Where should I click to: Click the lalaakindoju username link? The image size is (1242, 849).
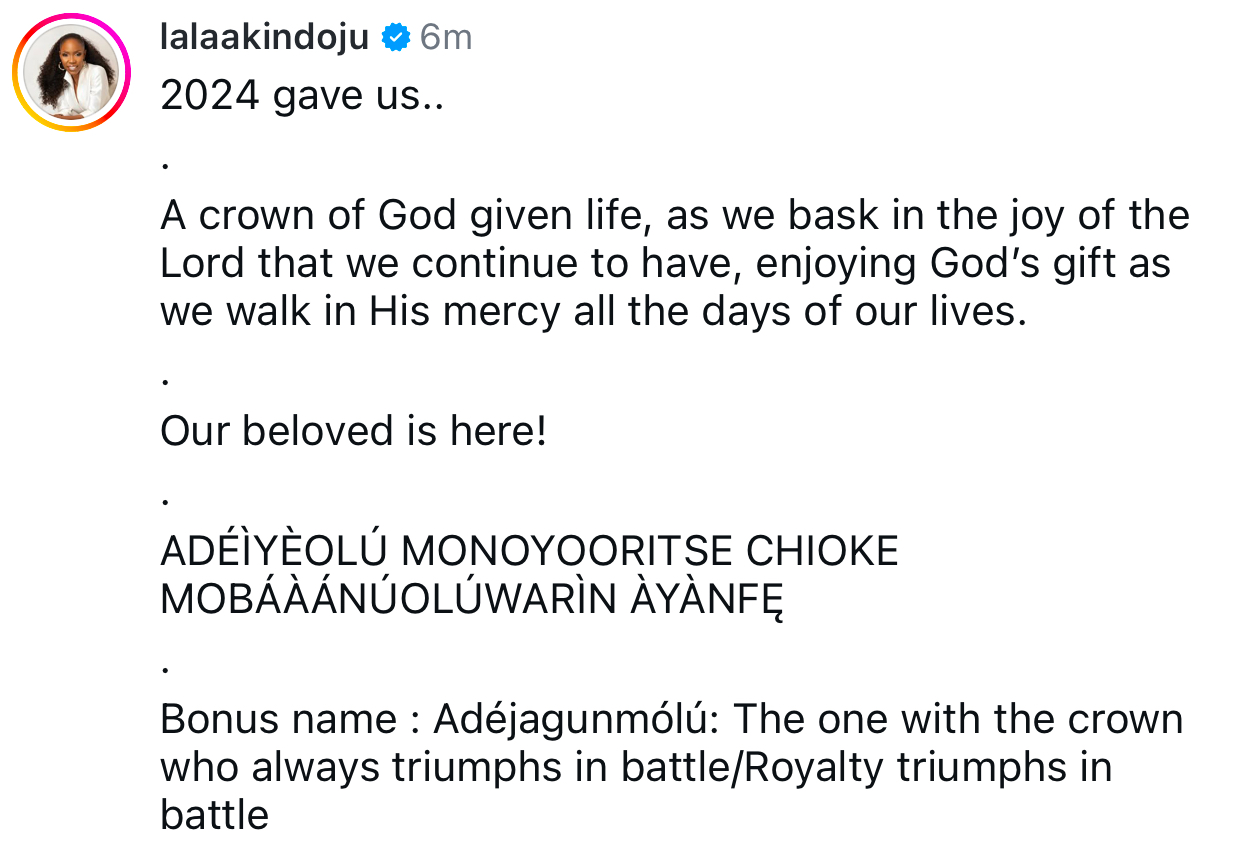(x=264, y=38)
